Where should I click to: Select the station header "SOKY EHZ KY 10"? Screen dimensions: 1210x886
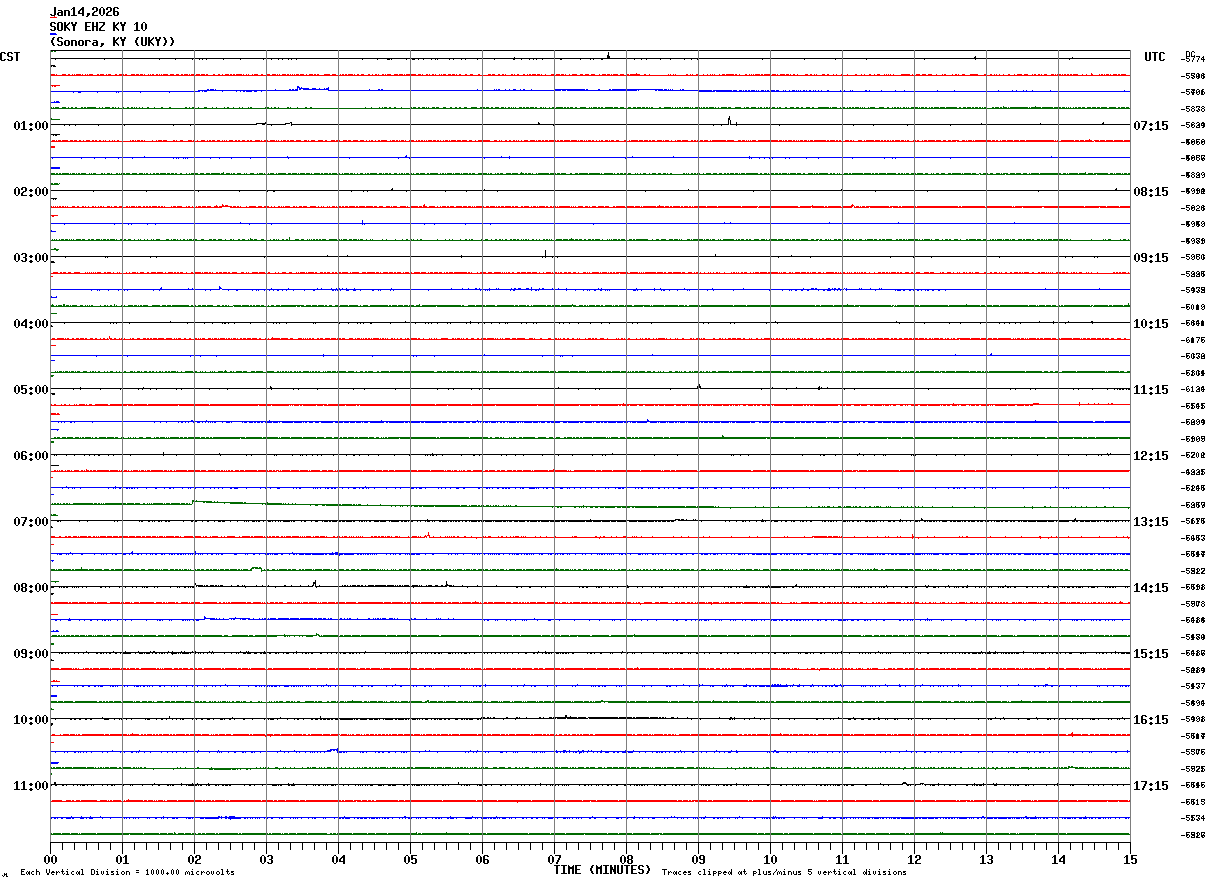(x=99, y=27)
